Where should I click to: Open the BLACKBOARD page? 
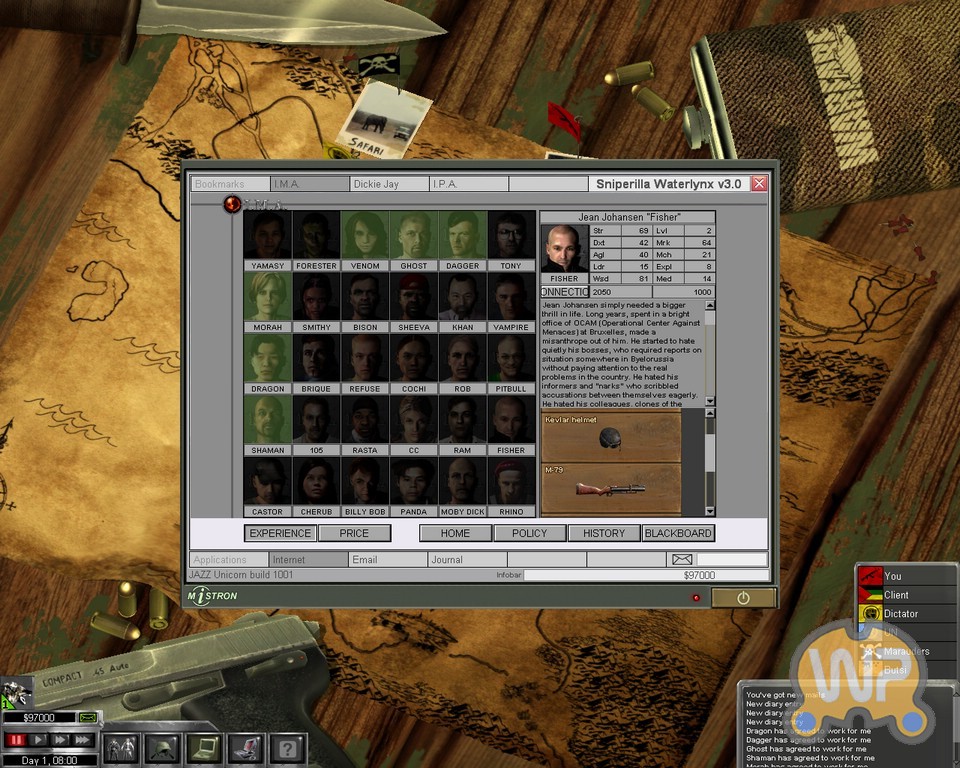click(678, 533)
